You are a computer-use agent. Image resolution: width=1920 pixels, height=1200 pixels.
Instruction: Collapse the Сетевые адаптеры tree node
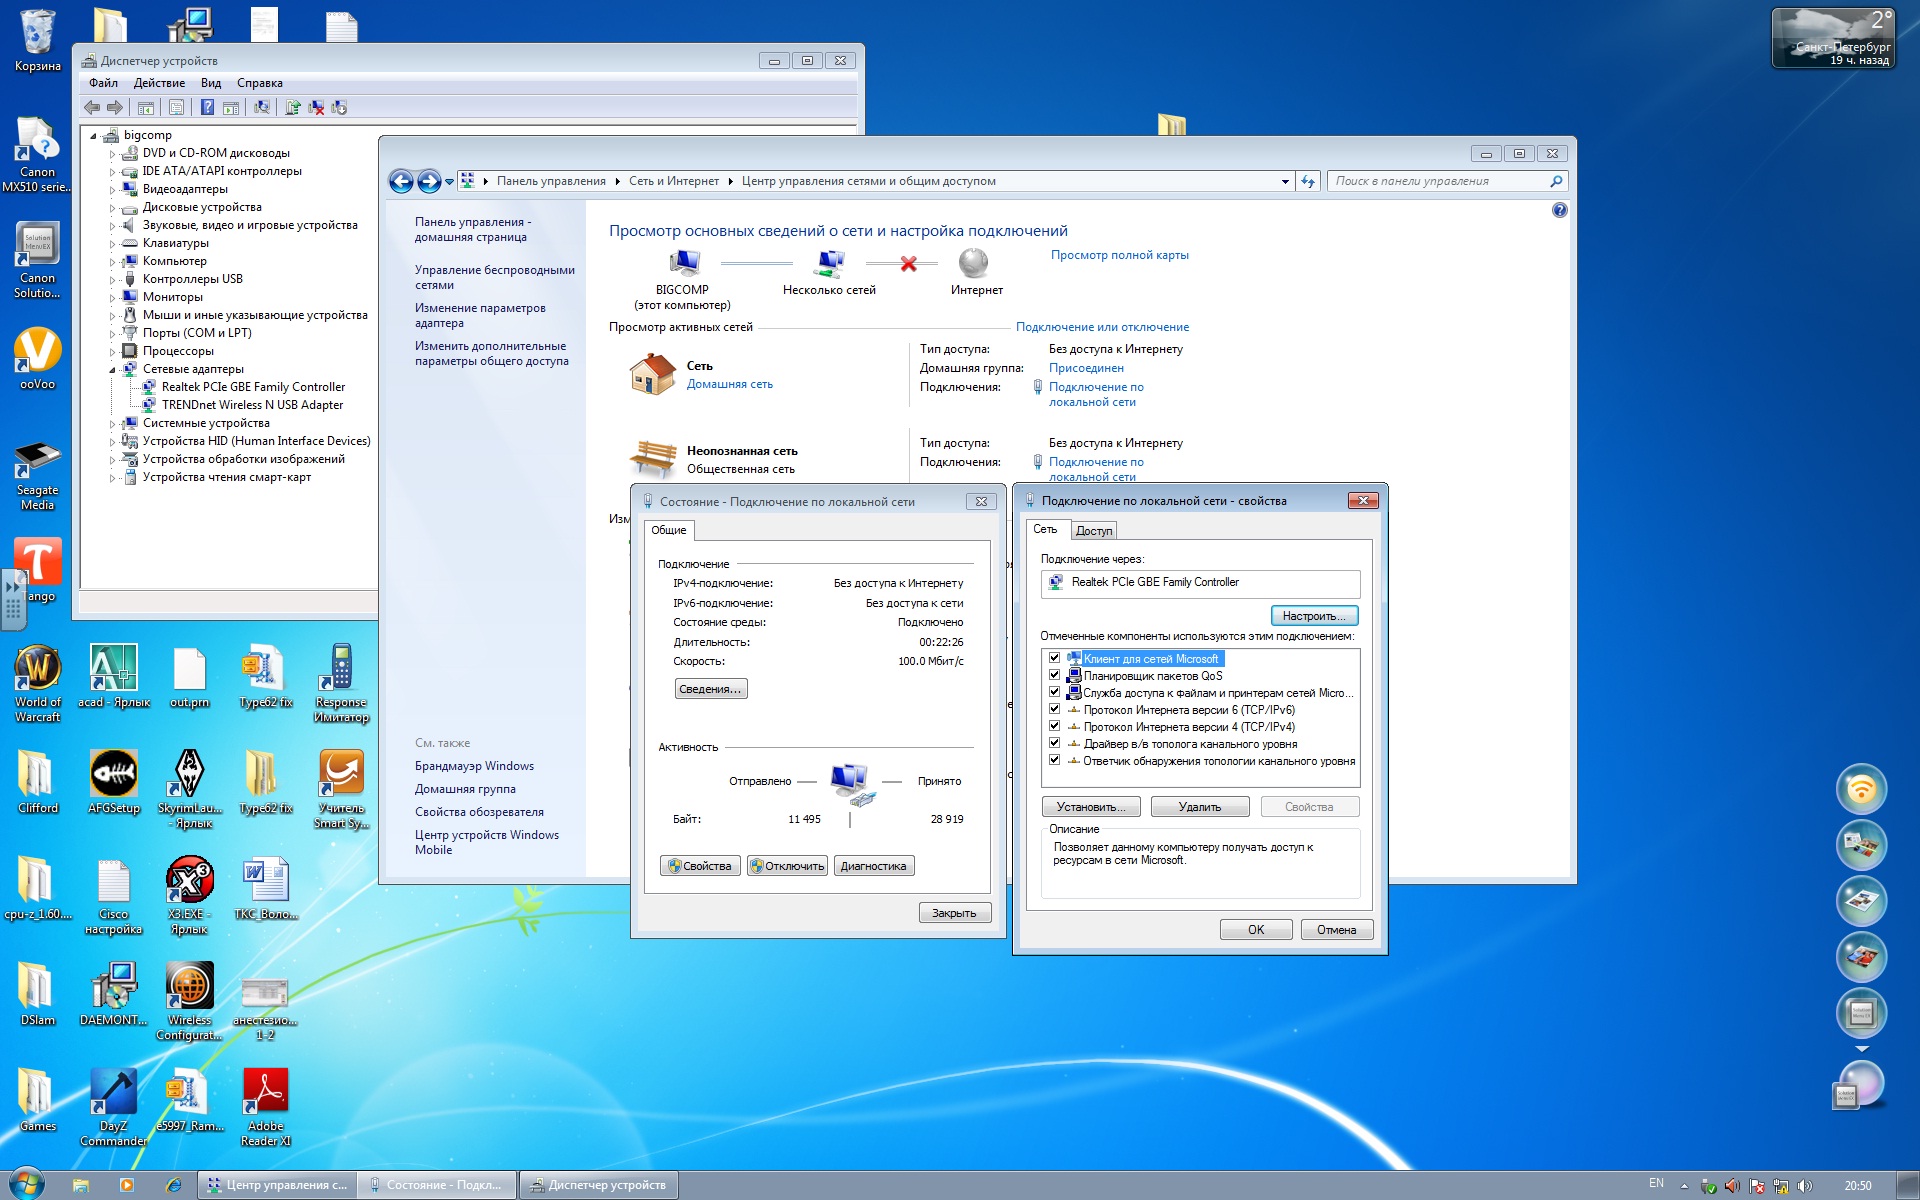(112, 369)
